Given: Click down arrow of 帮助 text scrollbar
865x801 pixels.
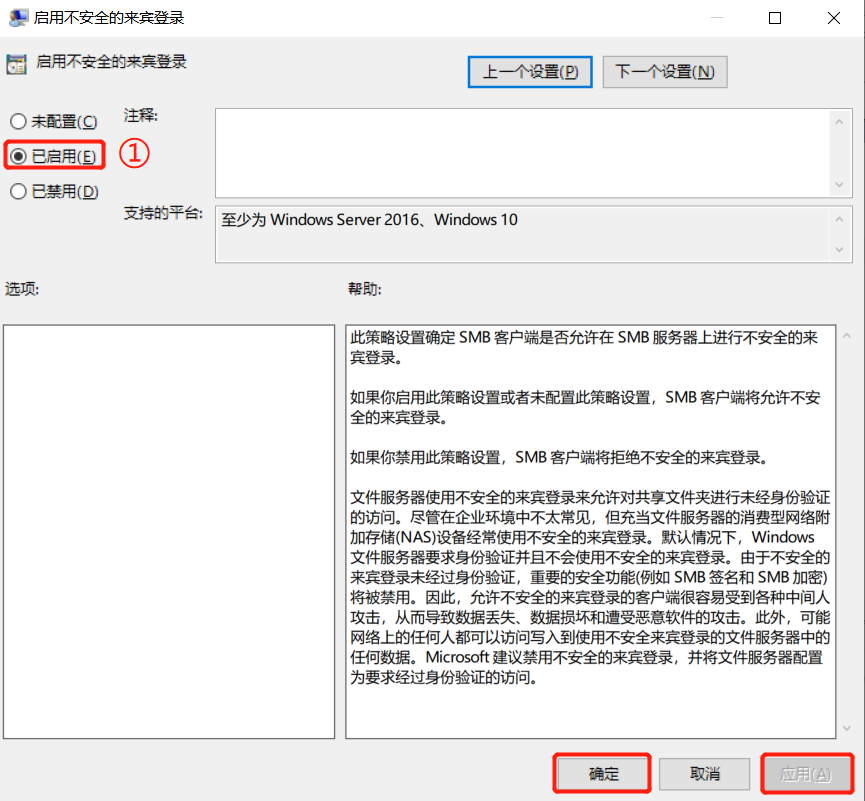Looking at the screenshot, I should pos(846,729).
